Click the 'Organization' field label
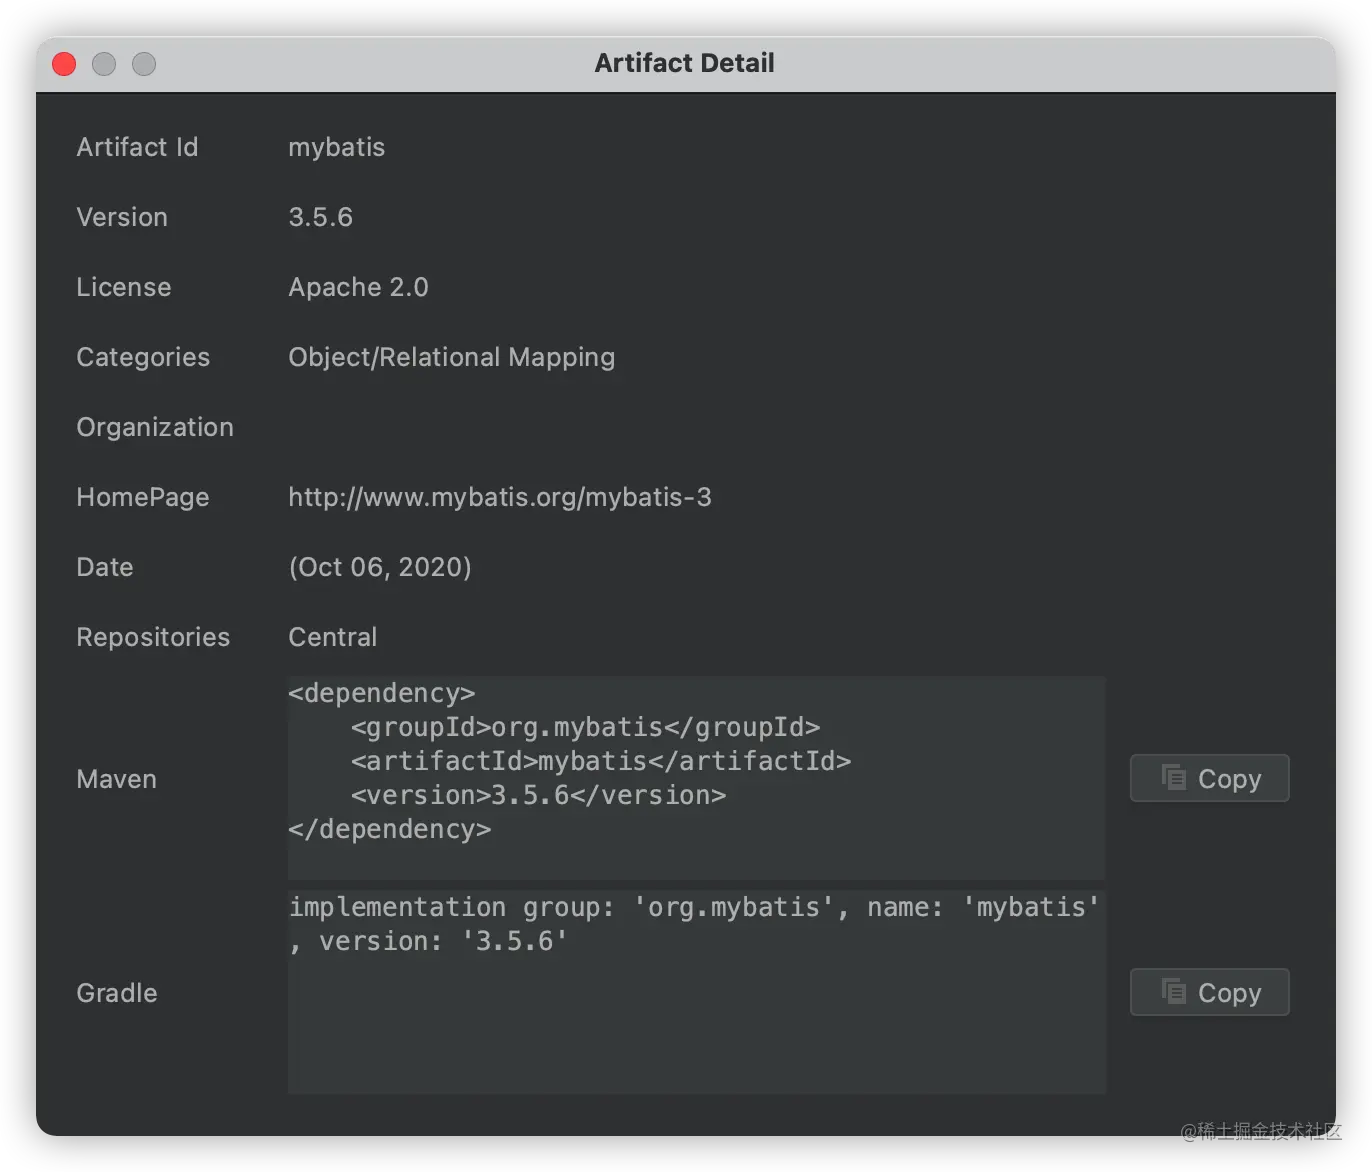The width and height of the screenshot is (1372, 1172). (x=155, y=427)
